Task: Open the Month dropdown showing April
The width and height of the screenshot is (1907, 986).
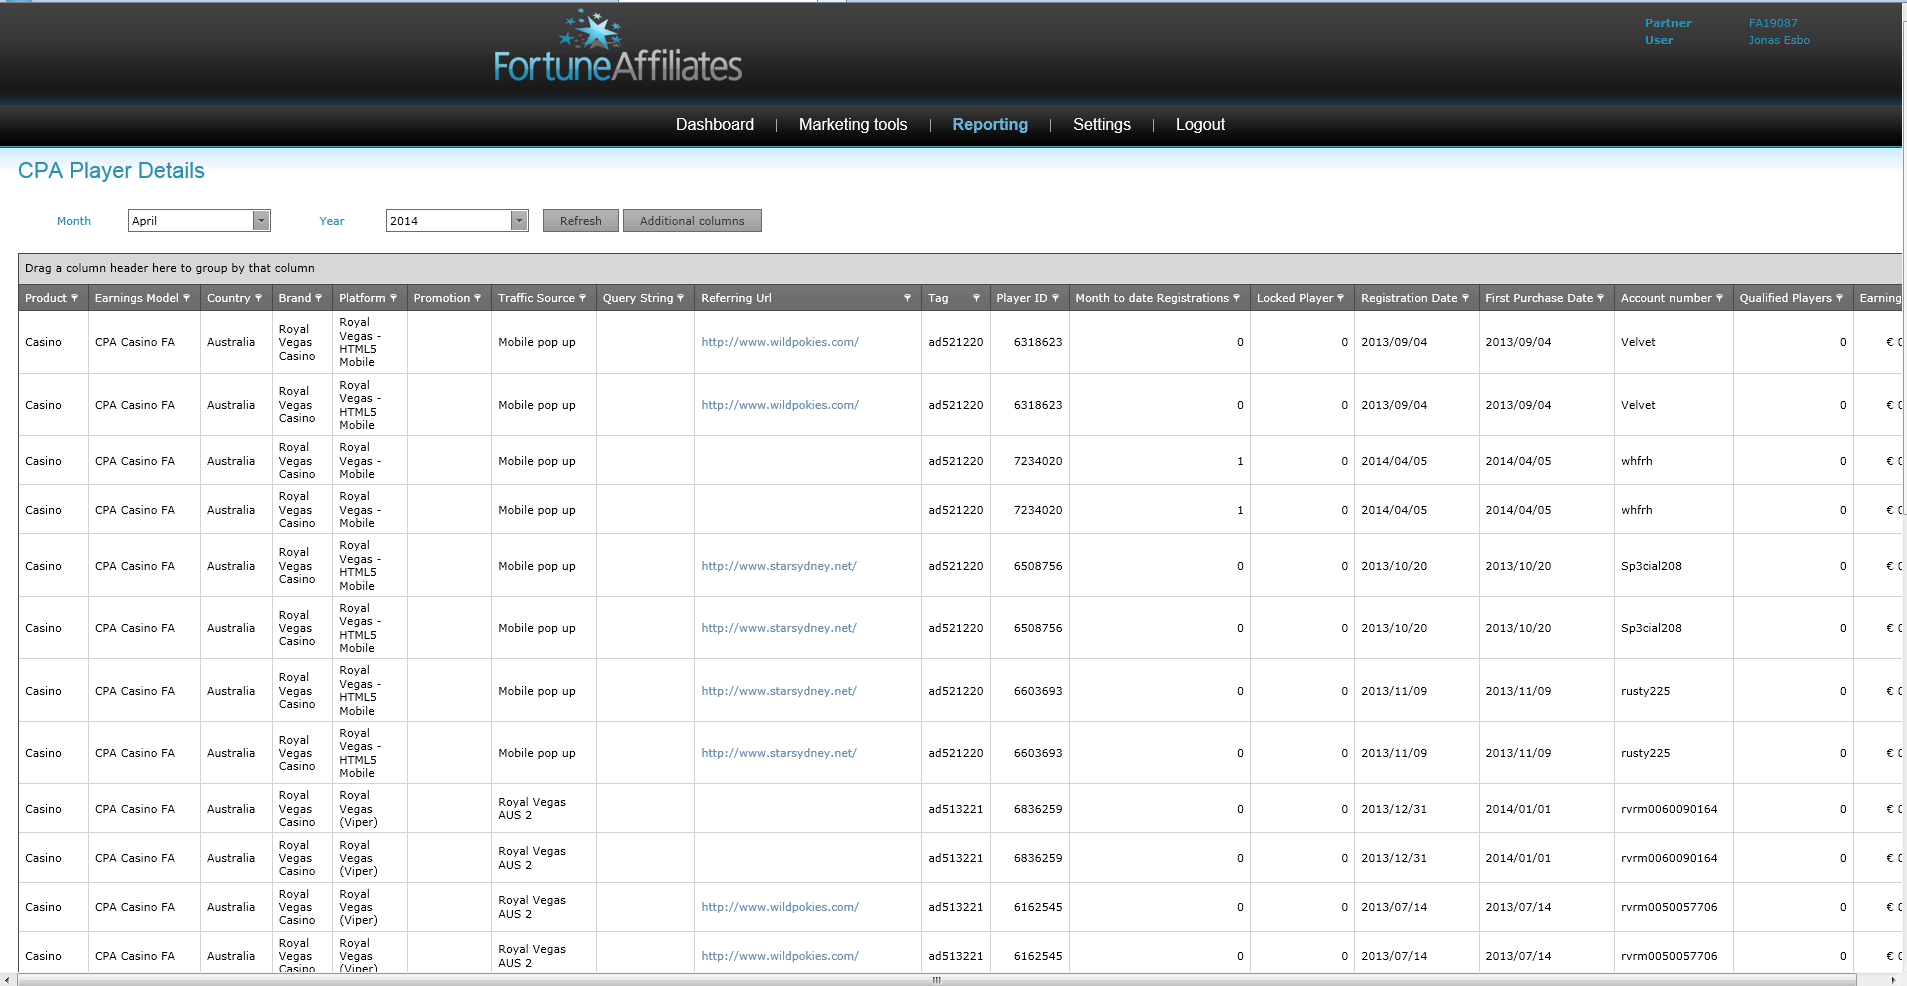Action: [x=199, y=221]
